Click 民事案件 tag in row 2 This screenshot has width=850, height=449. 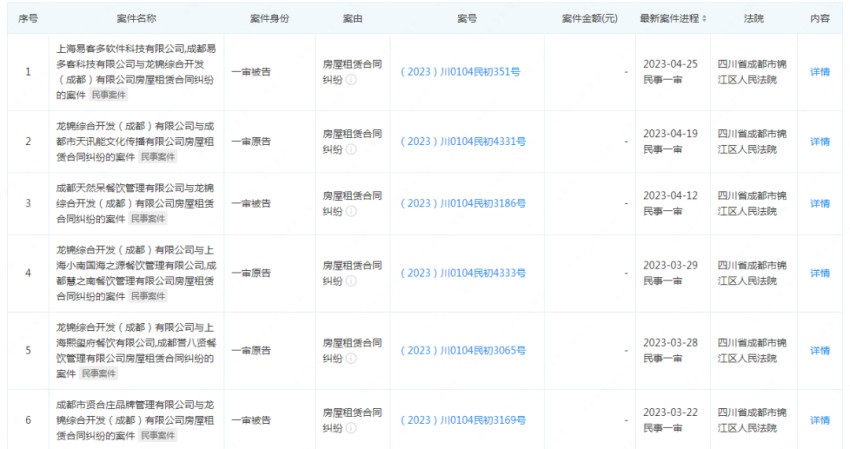point(157,157)
